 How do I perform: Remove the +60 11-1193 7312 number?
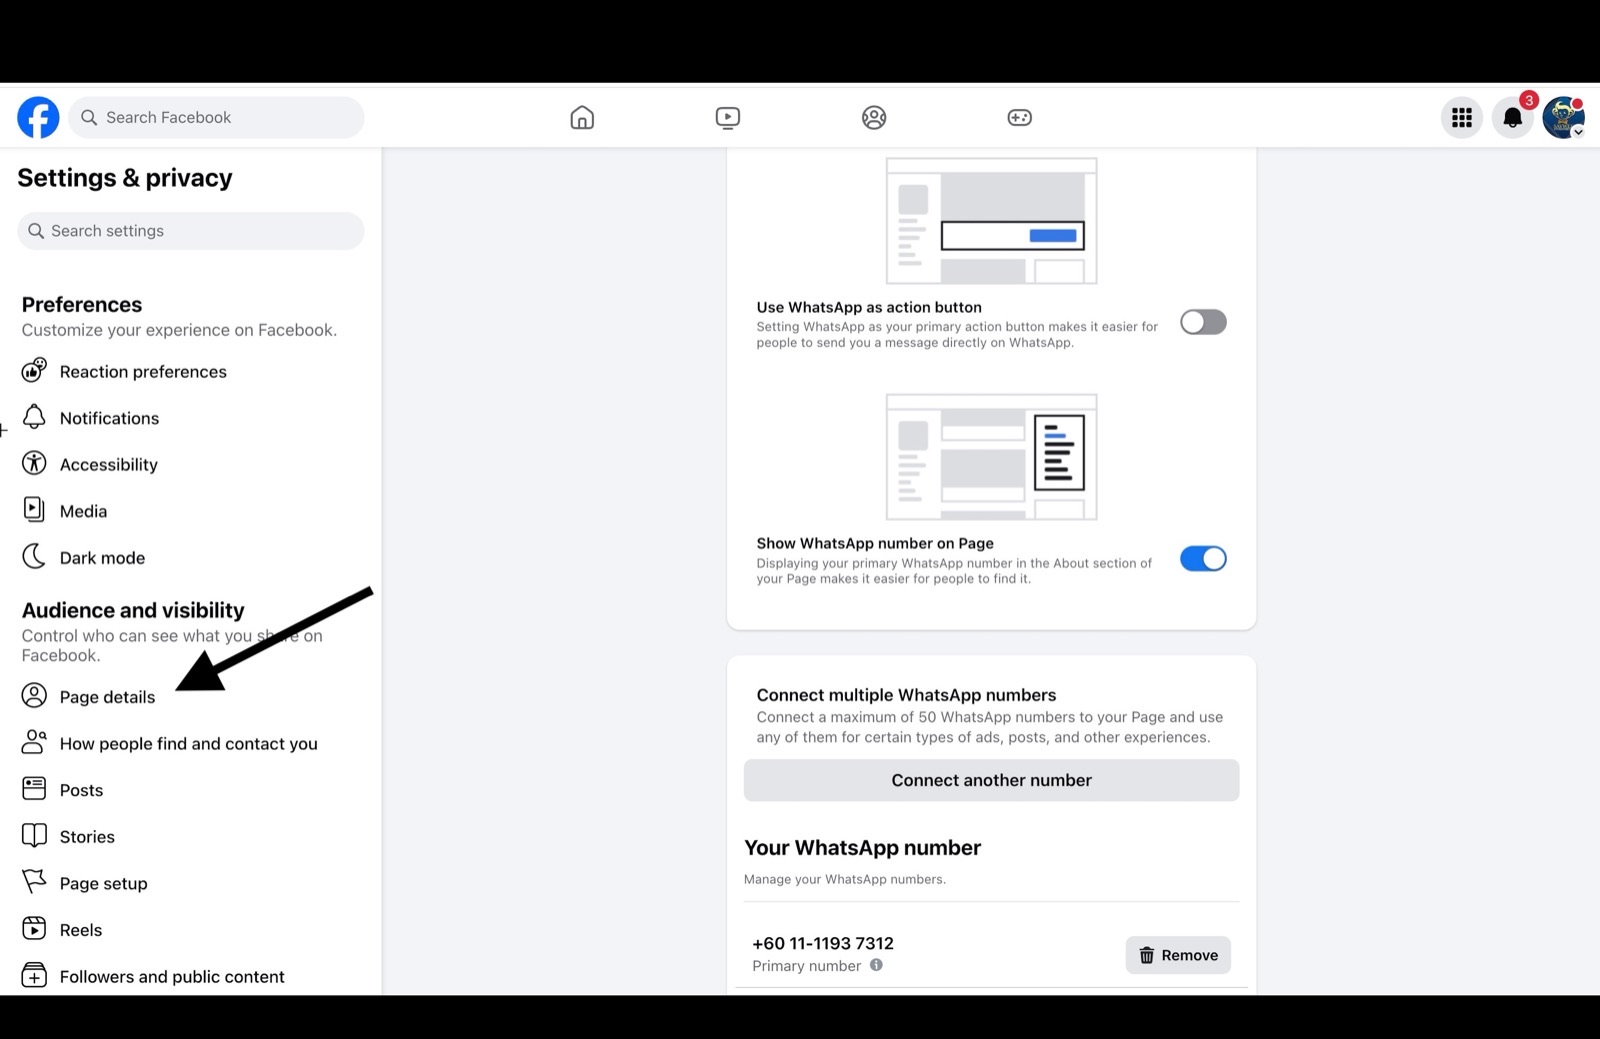click(x=1178, y=955)
